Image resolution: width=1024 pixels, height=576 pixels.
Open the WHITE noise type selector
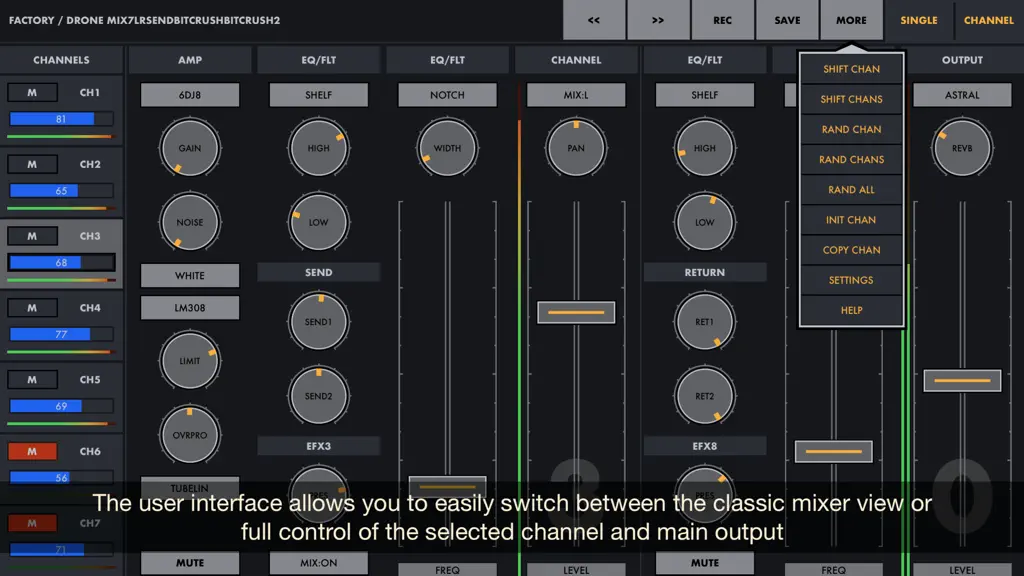190,276
